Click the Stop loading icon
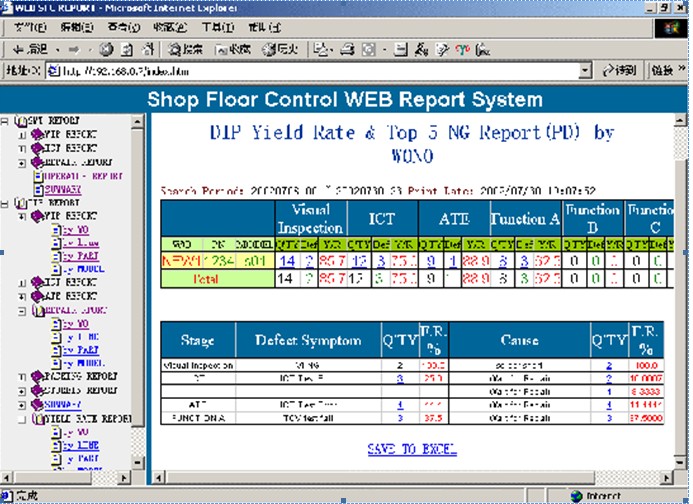 click(106, 48)
